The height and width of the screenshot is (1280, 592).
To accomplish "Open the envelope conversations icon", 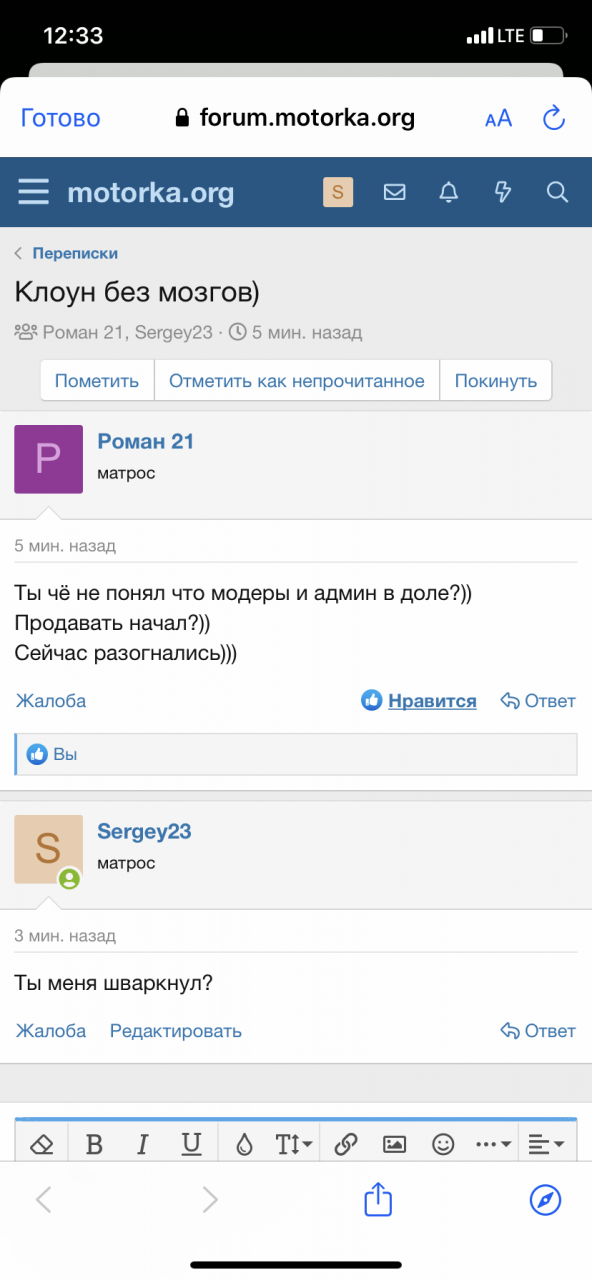I will (395, 192).
